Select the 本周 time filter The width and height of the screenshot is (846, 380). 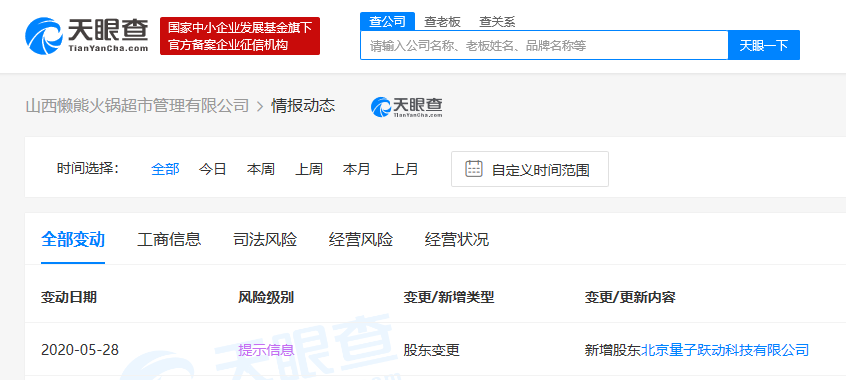[261, 169]
